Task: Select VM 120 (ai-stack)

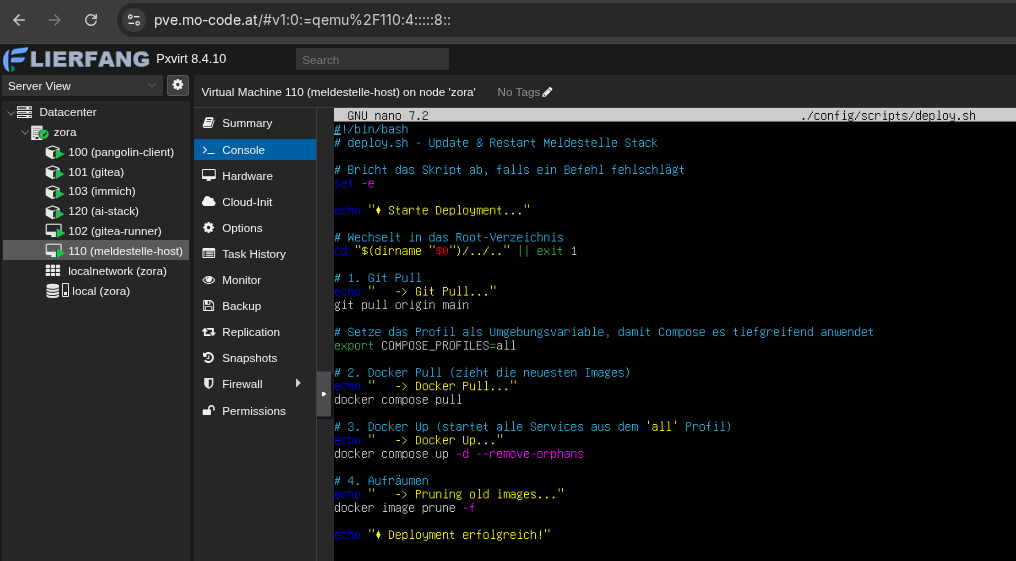Action: coord(103,211)
